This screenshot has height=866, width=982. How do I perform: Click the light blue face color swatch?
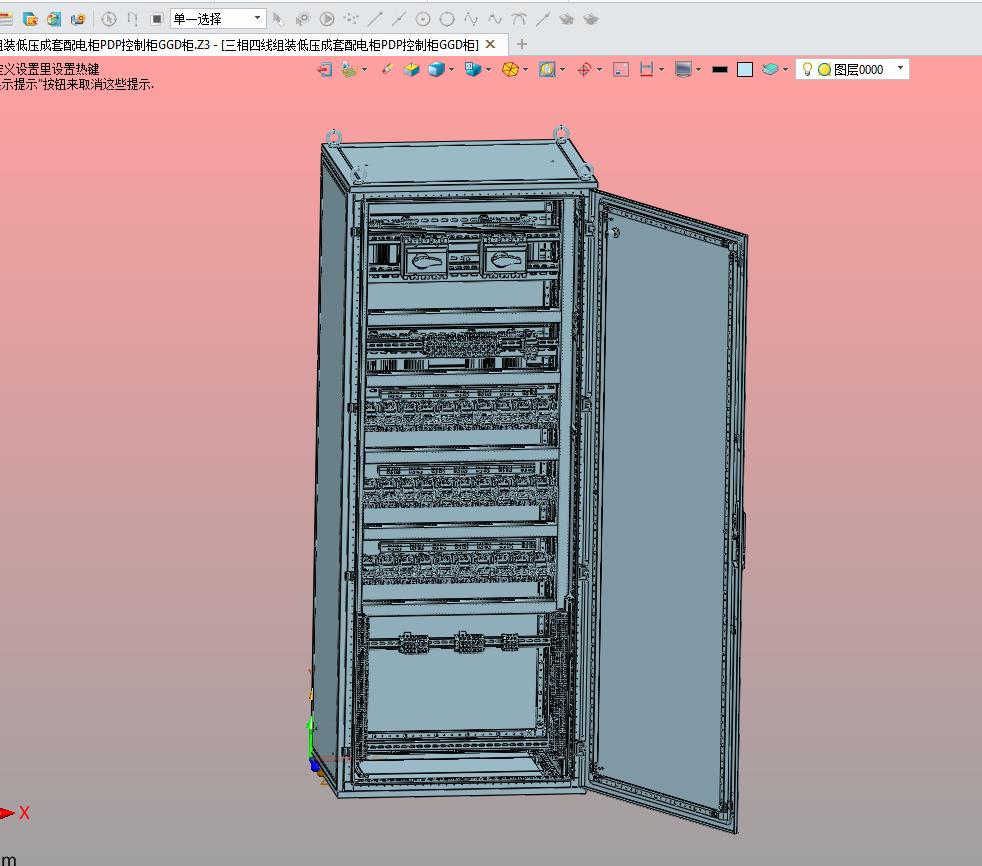point(745,69)
